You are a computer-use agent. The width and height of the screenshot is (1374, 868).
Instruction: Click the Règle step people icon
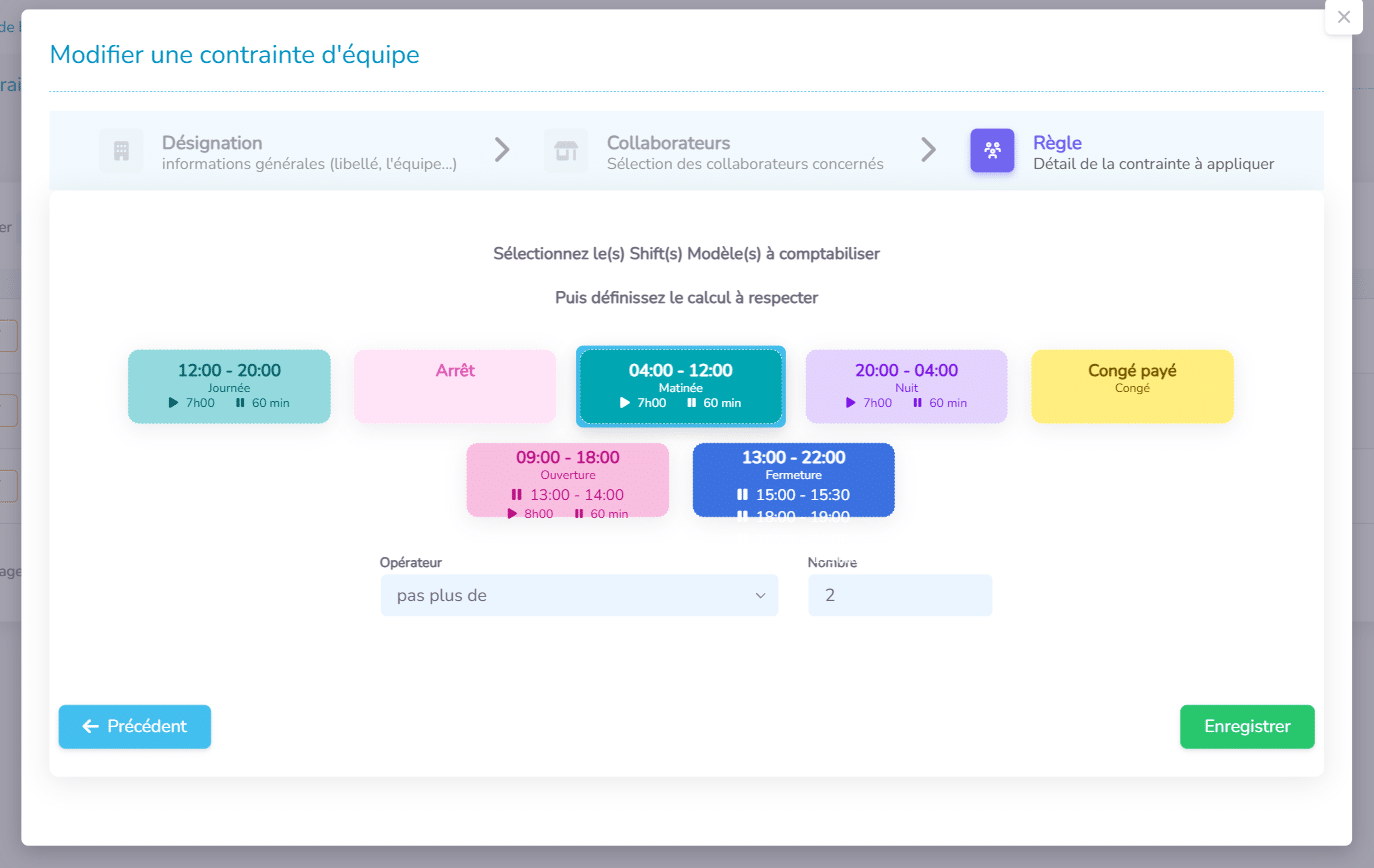pyautogui.click(x=992, y=151)
